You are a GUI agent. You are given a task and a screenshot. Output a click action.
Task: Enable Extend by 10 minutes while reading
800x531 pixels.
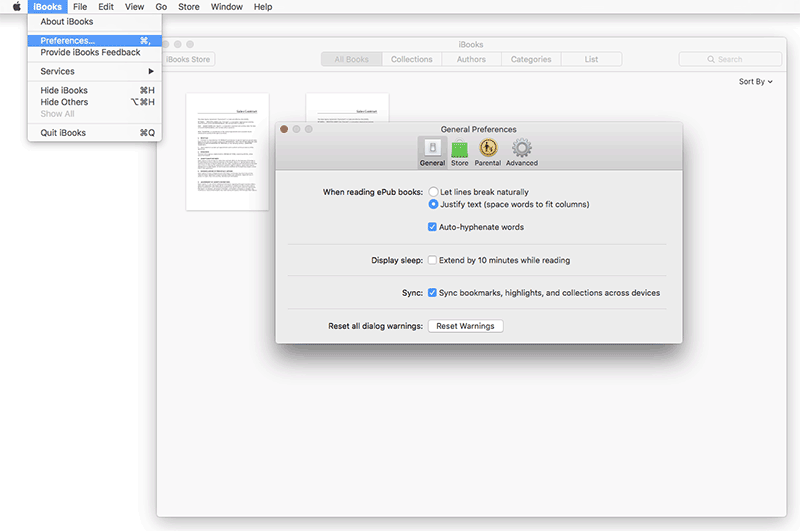point(432,260)
